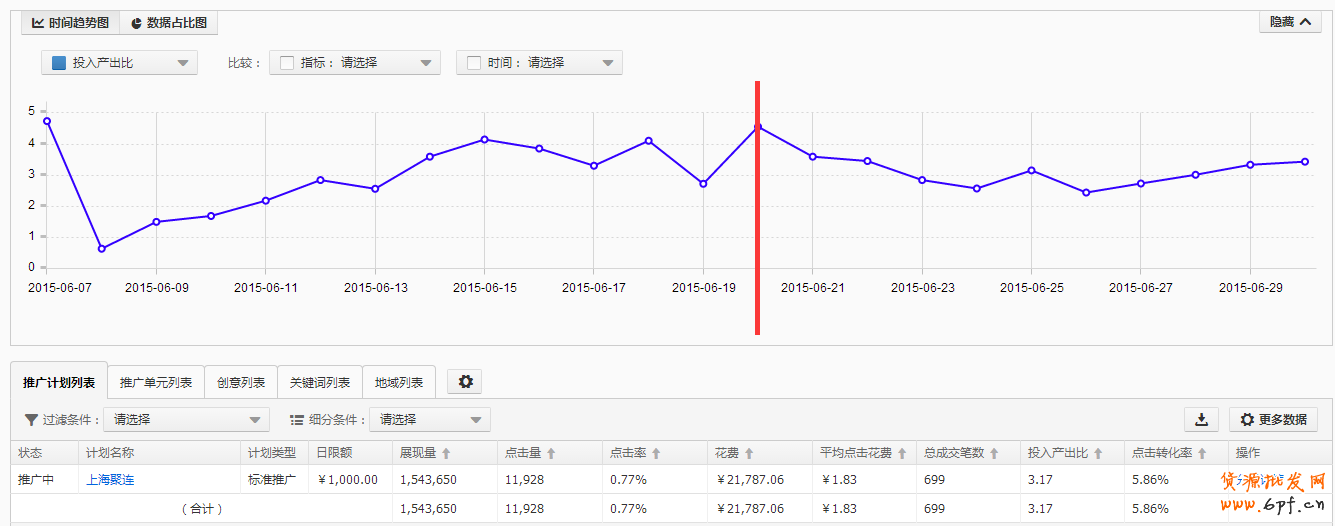
Task: Open the 细分条件 请选择 dropdown
Action: tap(429, 420)
